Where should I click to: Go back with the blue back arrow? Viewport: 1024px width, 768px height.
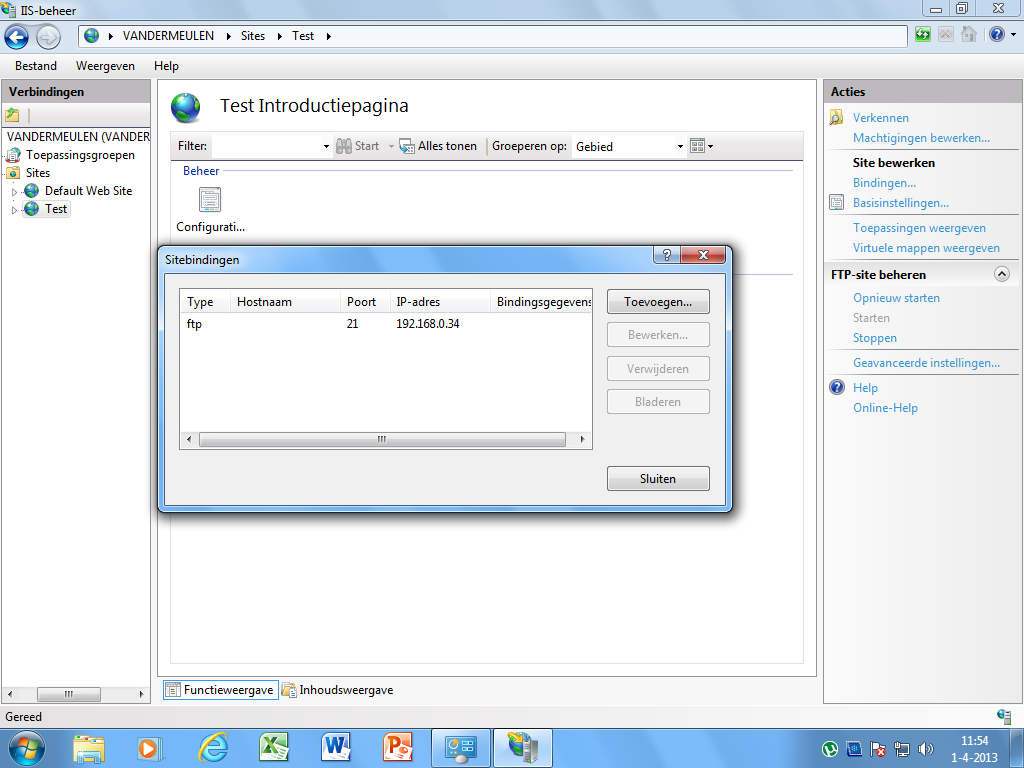(16, 37)
